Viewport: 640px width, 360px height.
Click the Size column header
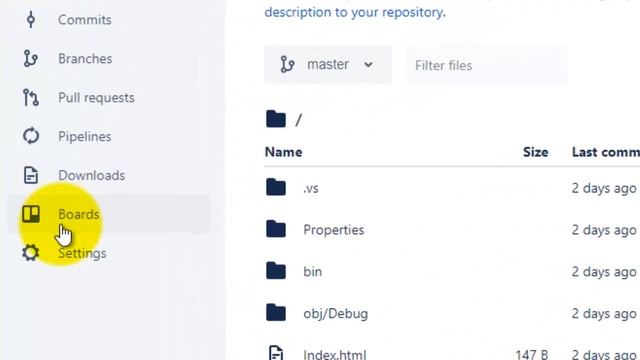pos(536,152)
